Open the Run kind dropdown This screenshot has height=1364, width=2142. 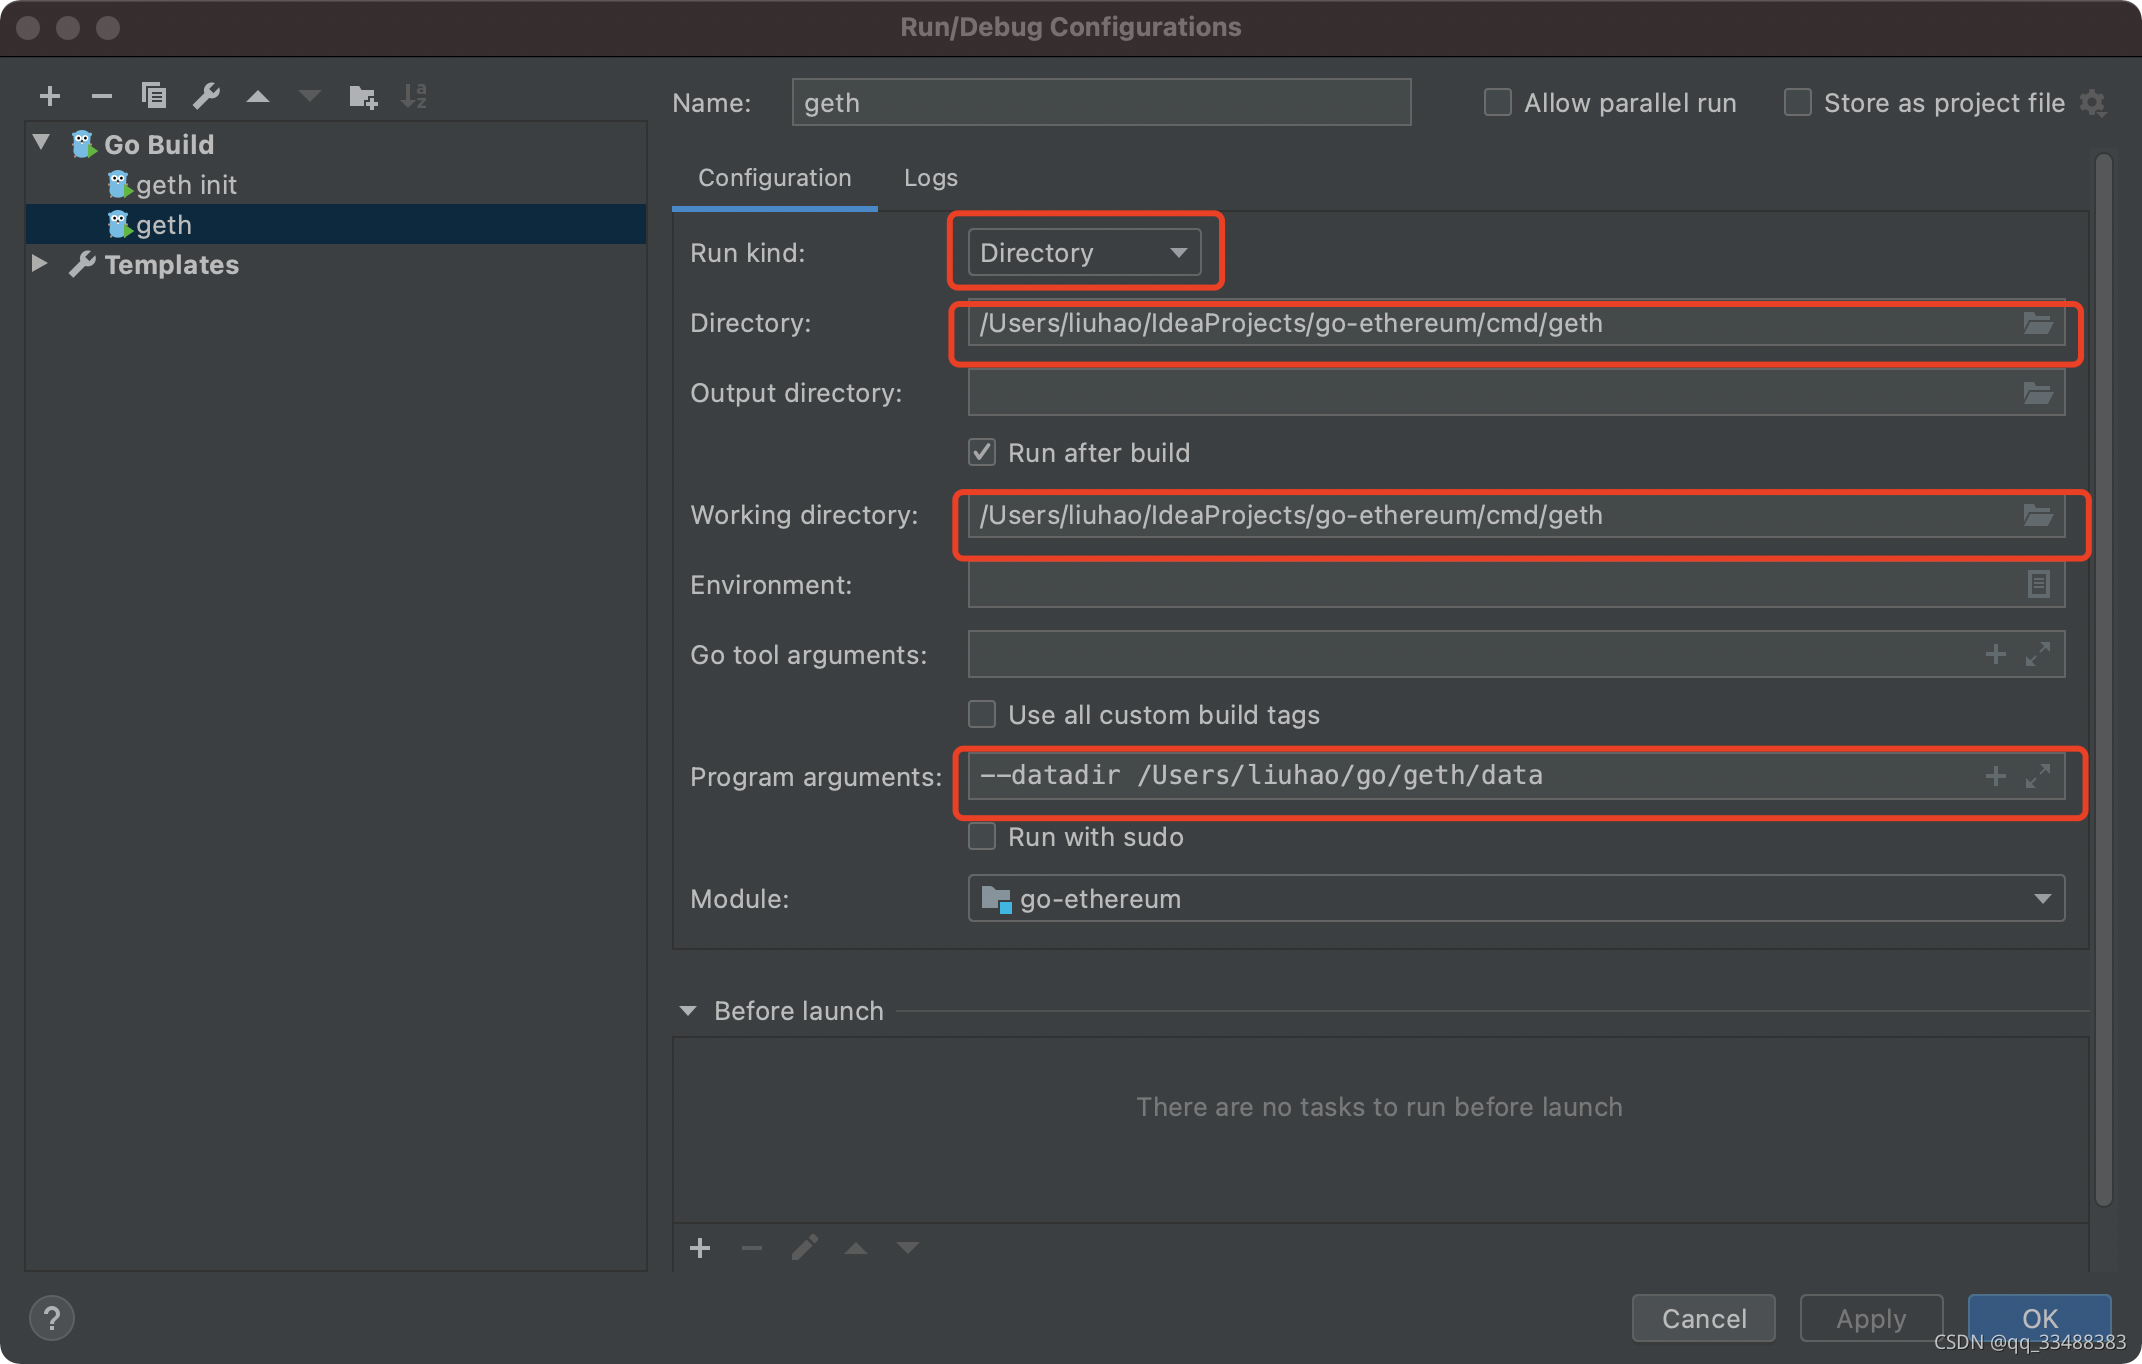[x=1084, y=253]
